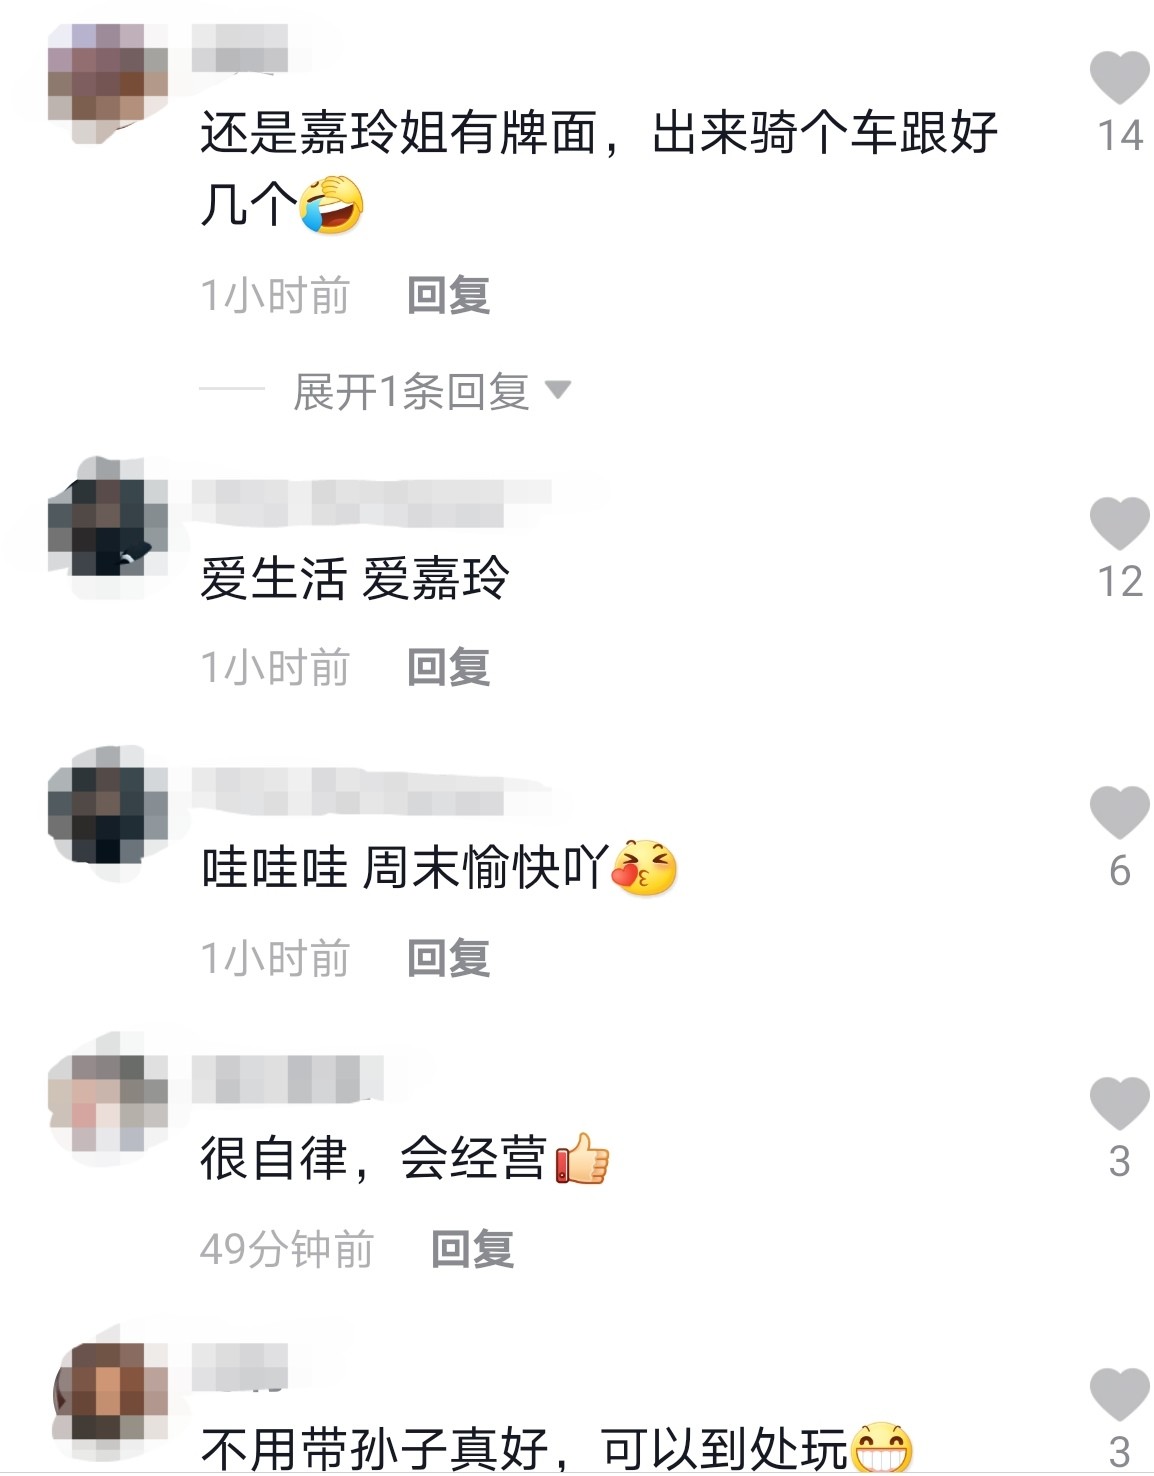Like the comment with 14 likes
The height and width of the screenshot is (1476, 1154).
pos(1119,77)
